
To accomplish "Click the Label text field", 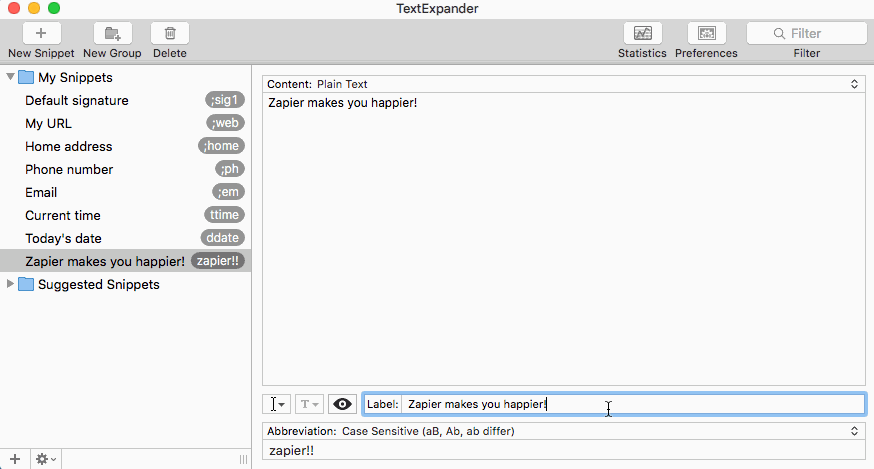I will (x=632, y=404).
